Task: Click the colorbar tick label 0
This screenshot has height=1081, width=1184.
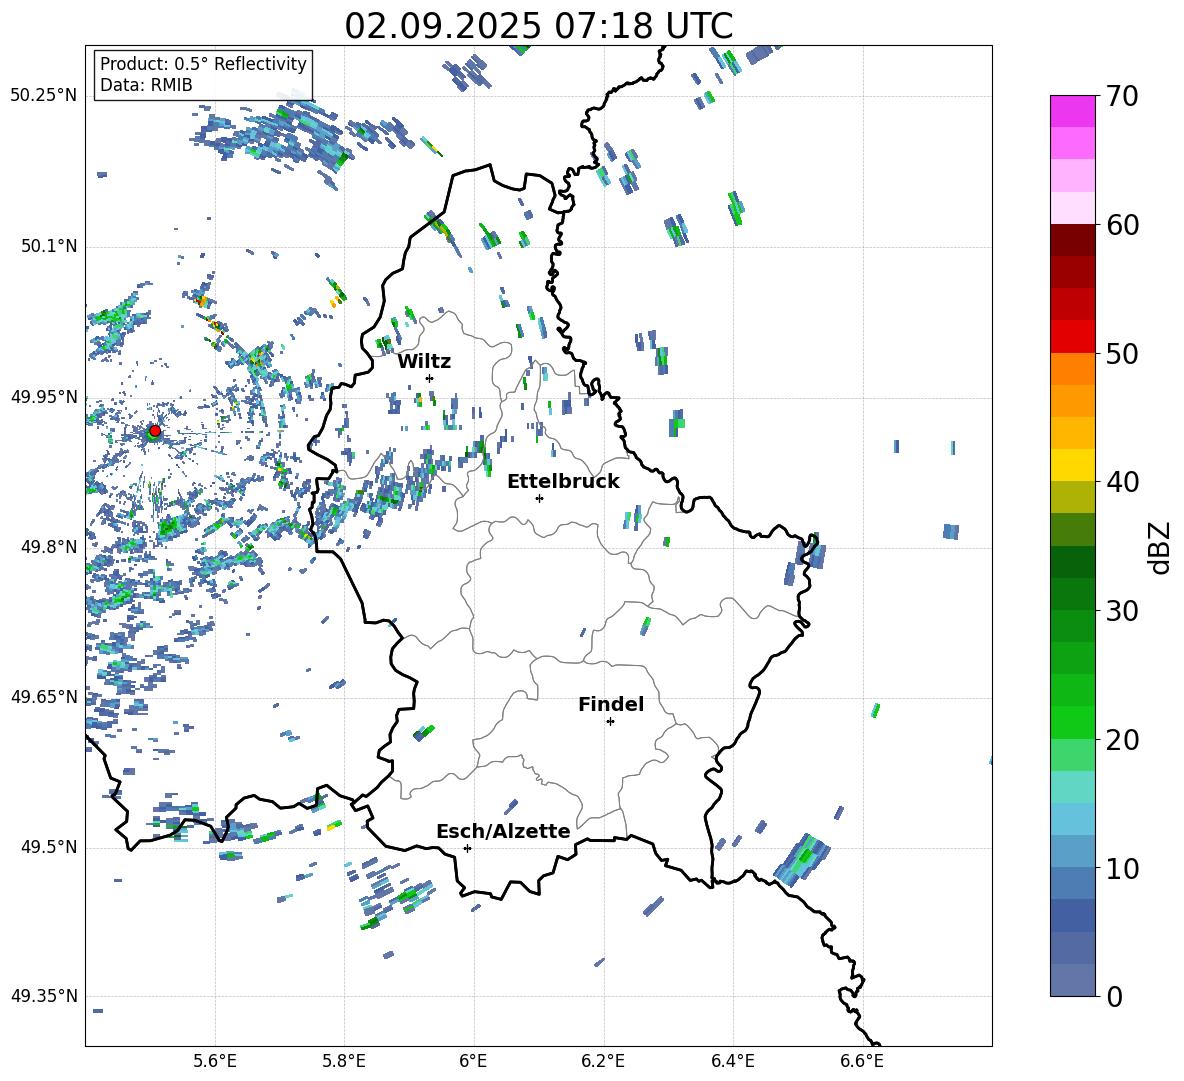Action: [x=1114, y=997]
